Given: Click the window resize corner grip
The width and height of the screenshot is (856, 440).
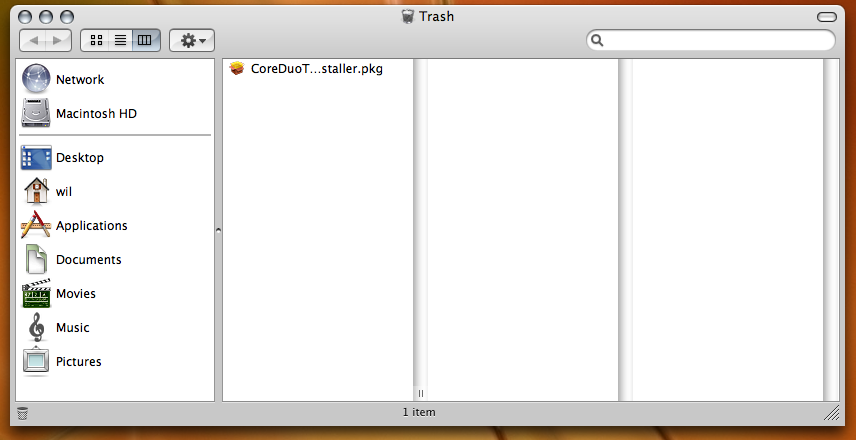Looking at the screenshot, I should 831,413.
